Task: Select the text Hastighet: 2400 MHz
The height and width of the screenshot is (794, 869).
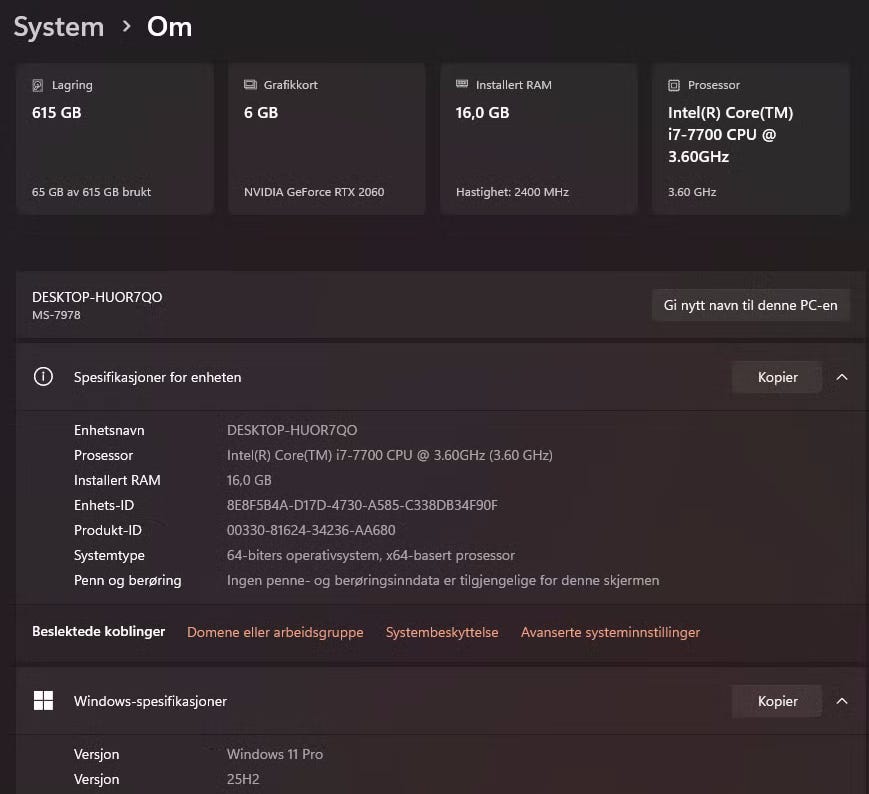Action: point(512,192)
